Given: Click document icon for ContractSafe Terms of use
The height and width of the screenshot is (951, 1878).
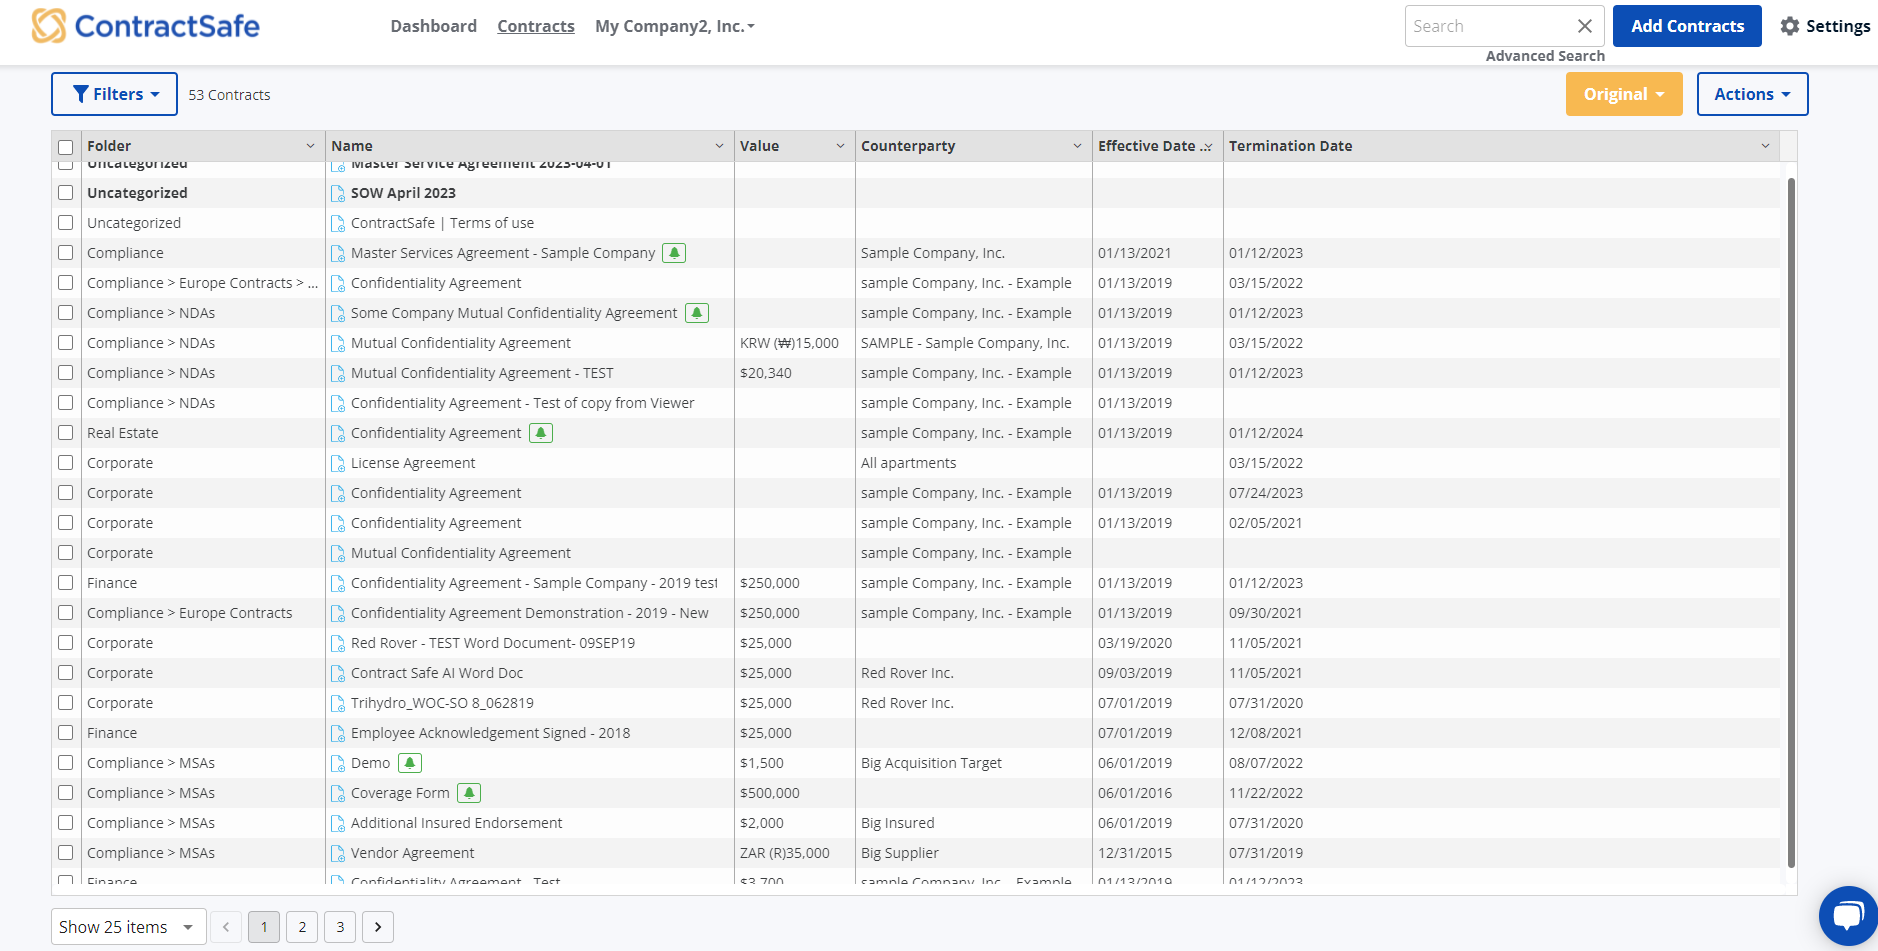Looking at the screenshot, I should [338, 223].
